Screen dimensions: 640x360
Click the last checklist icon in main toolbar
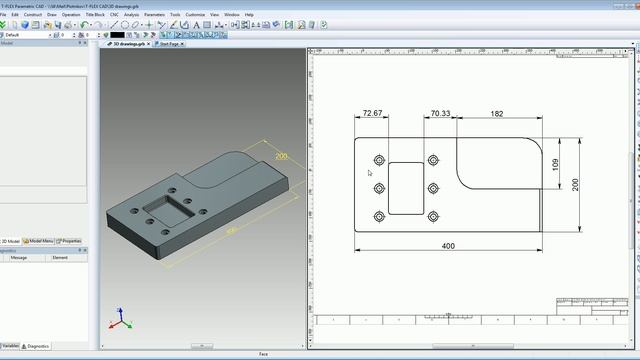[324, 25]
